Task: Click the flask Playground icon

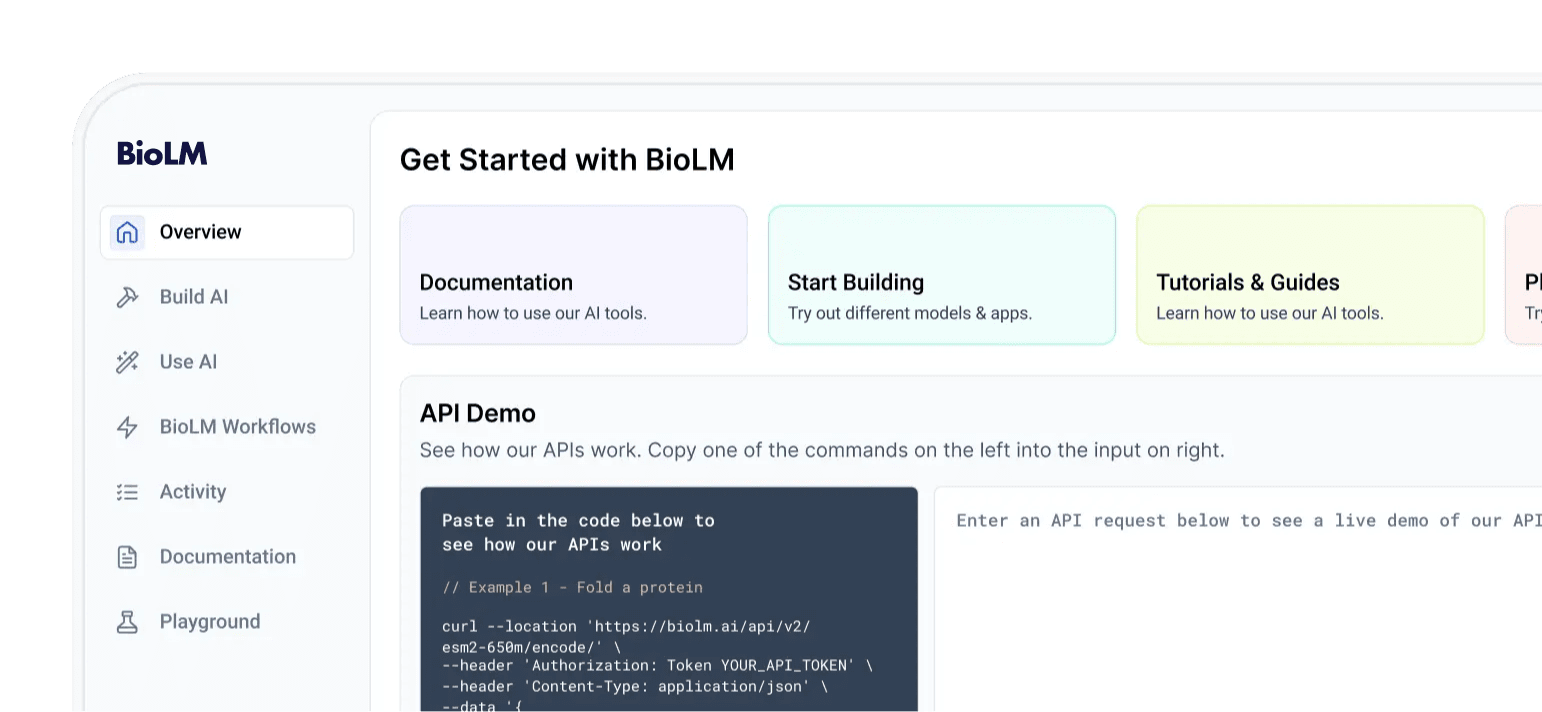Action: coord(127,622)
